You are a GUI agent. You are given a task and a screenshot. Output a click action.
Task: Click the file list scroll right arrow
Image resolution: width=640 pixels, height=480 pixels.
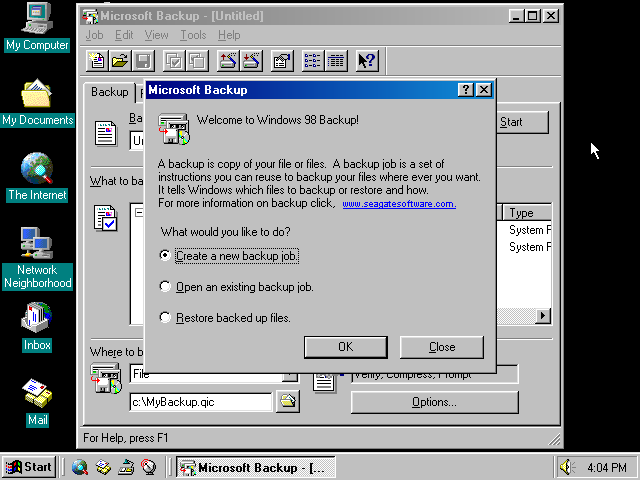point(543,316)
